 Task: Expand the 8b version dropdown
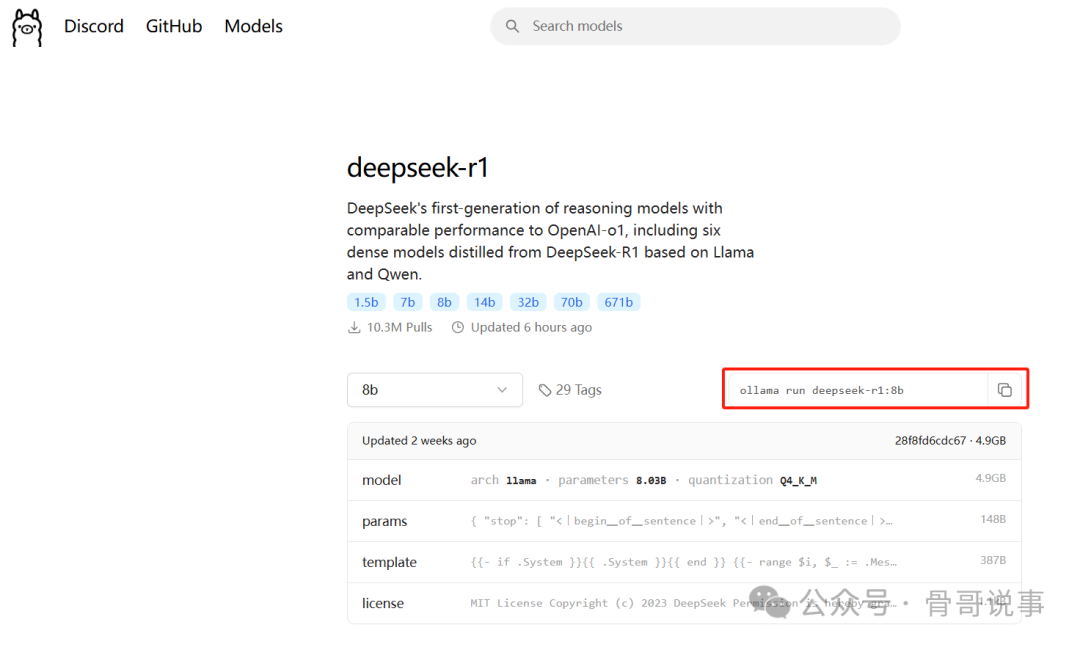[x=435, y=390]
